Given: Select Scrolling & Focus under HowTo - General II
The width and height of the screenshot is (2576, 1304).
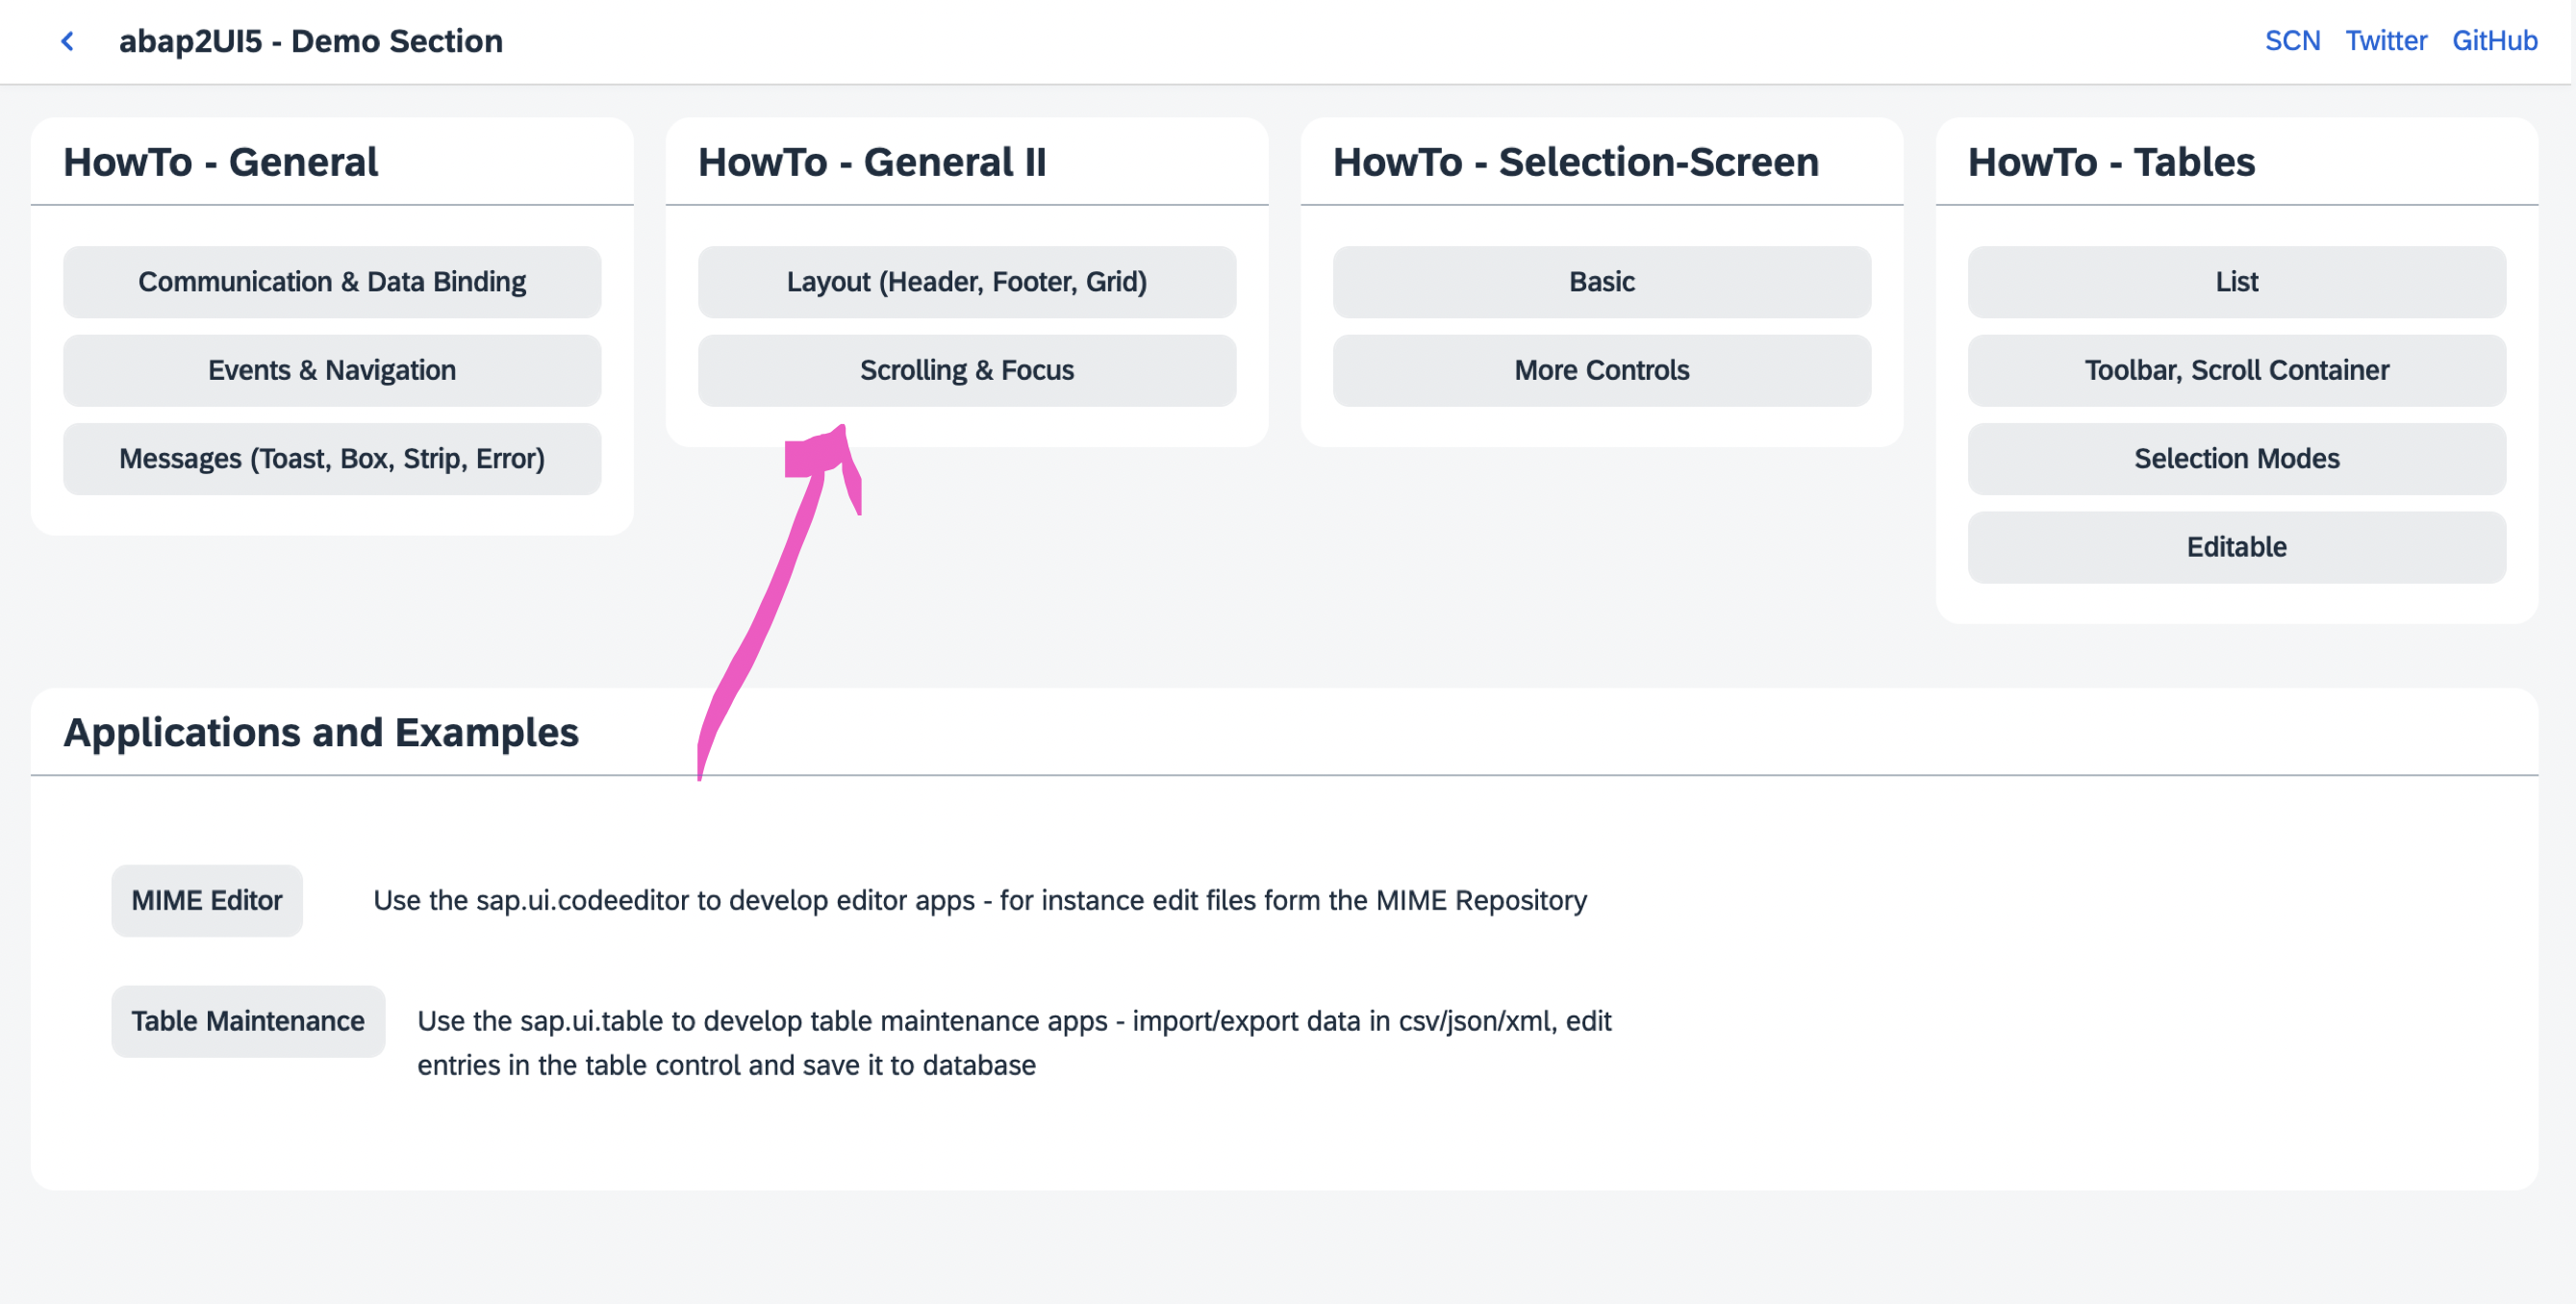Looking at the screenshot, I should [966, 370].
